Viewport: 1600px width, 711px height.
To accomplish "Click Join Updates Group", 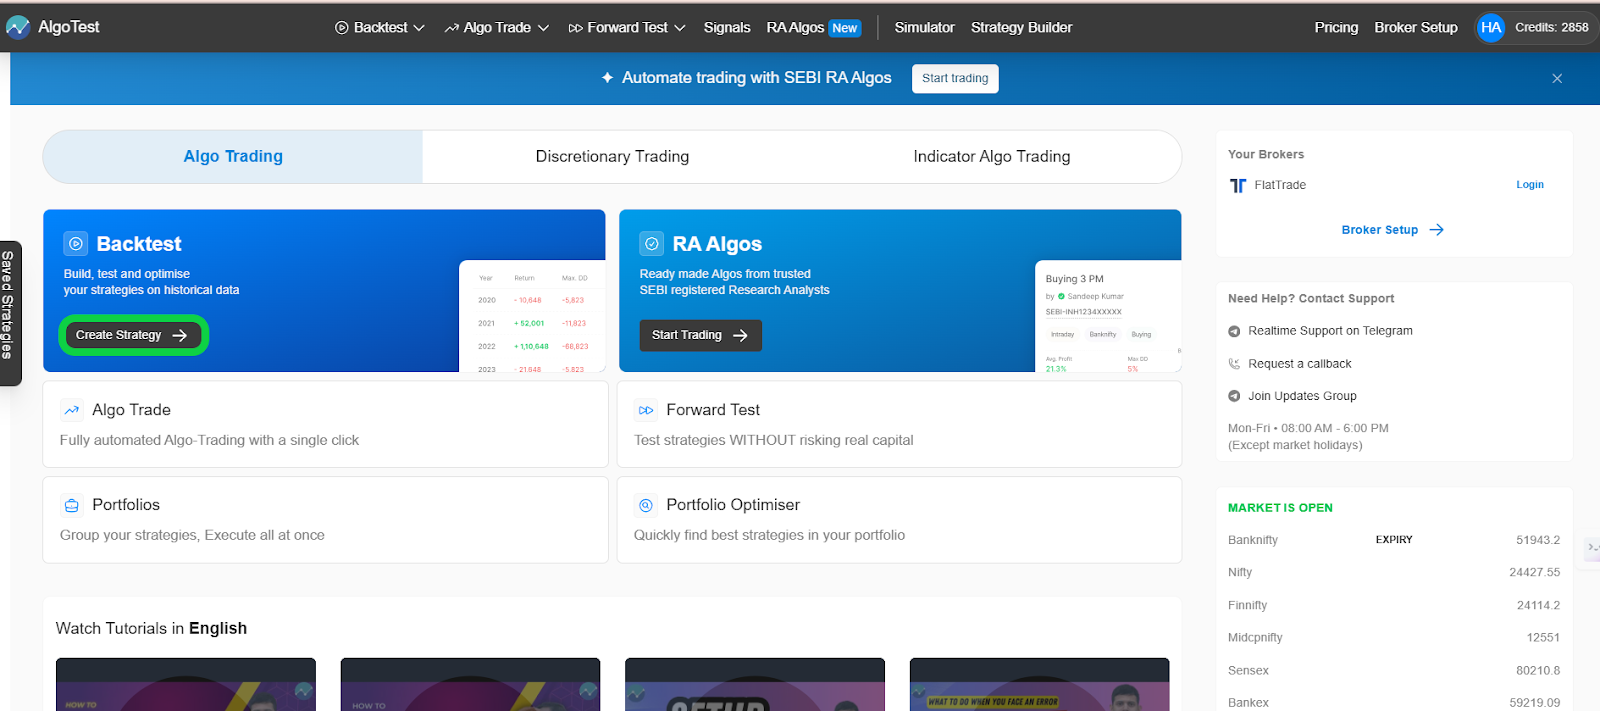I will click(x=1302, y=396).
